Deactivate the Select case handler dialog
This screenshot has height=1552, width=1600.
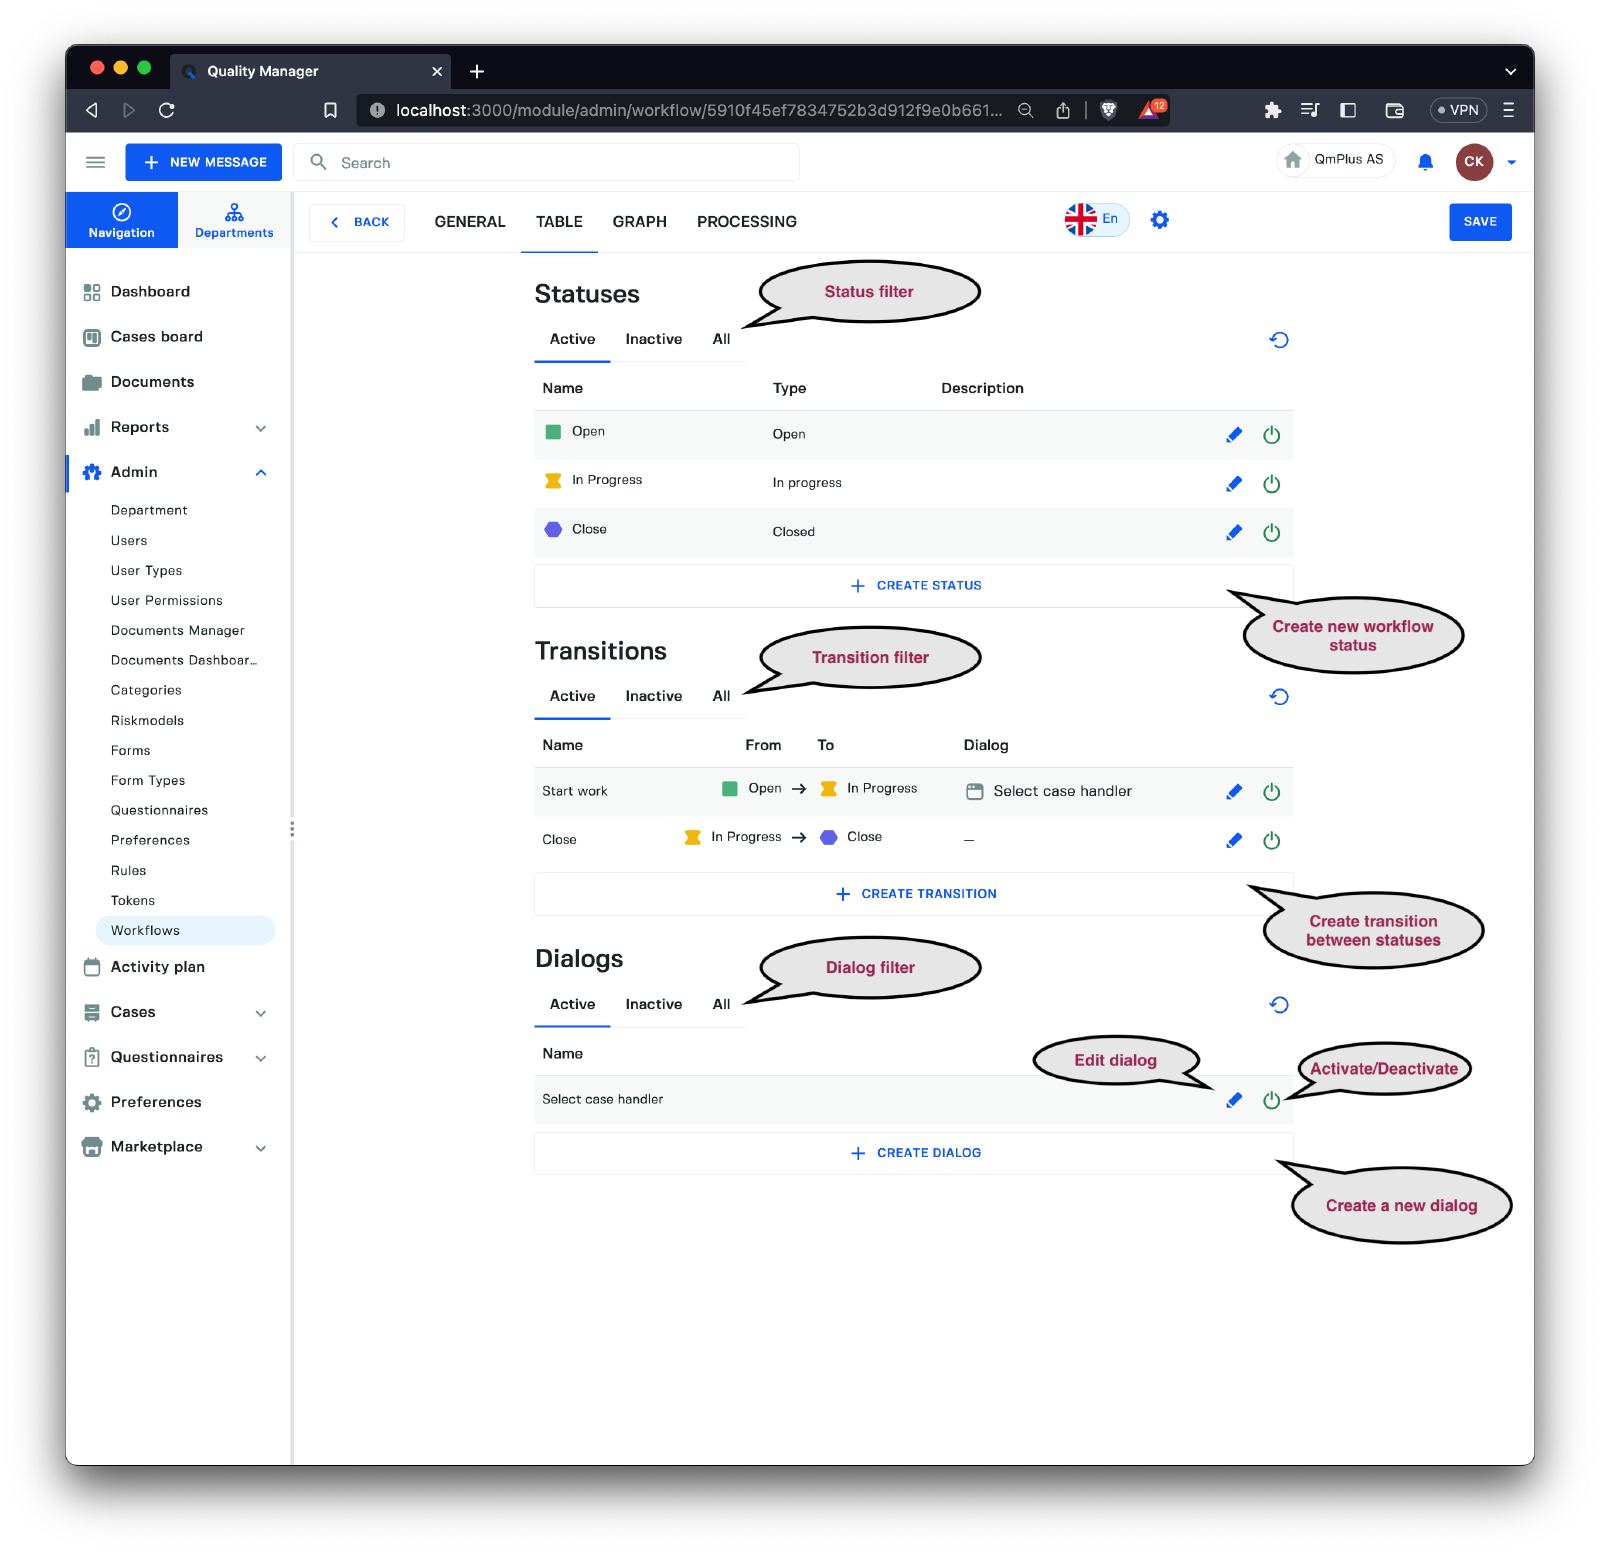(x=1271, y=1100)
